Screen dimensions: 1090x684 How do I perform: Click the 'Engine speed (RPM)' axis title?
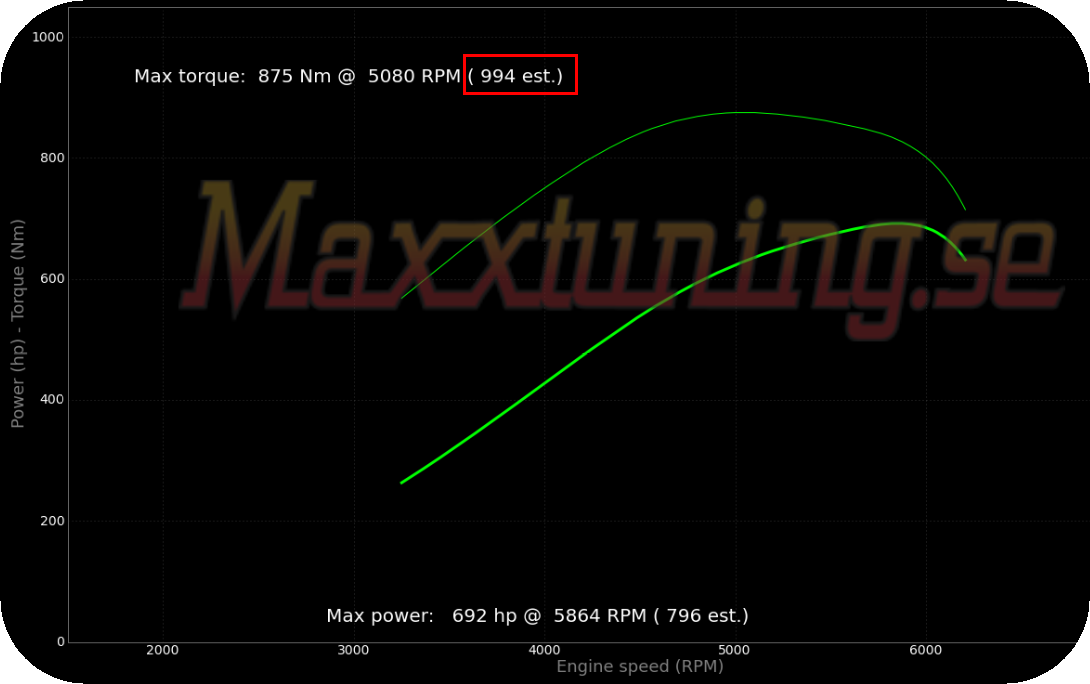click(640, 667)
